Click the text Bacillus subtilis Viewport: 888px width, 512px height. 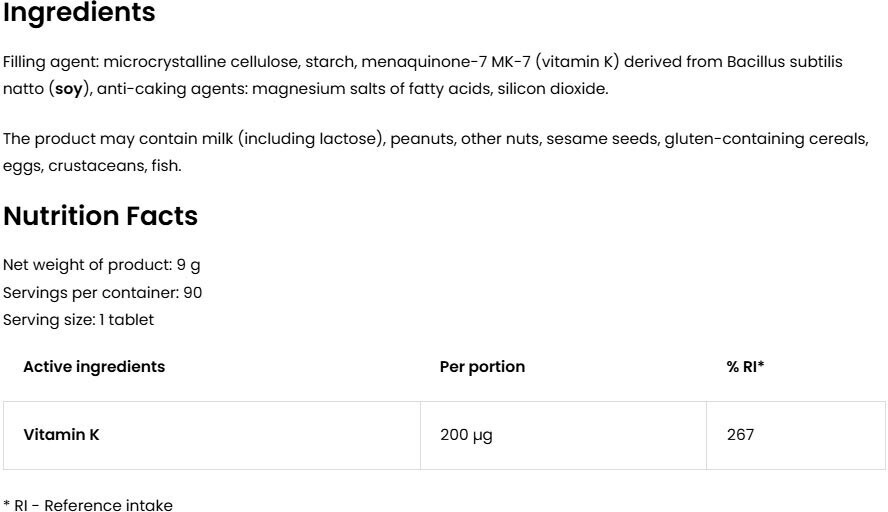pos(784,62)
